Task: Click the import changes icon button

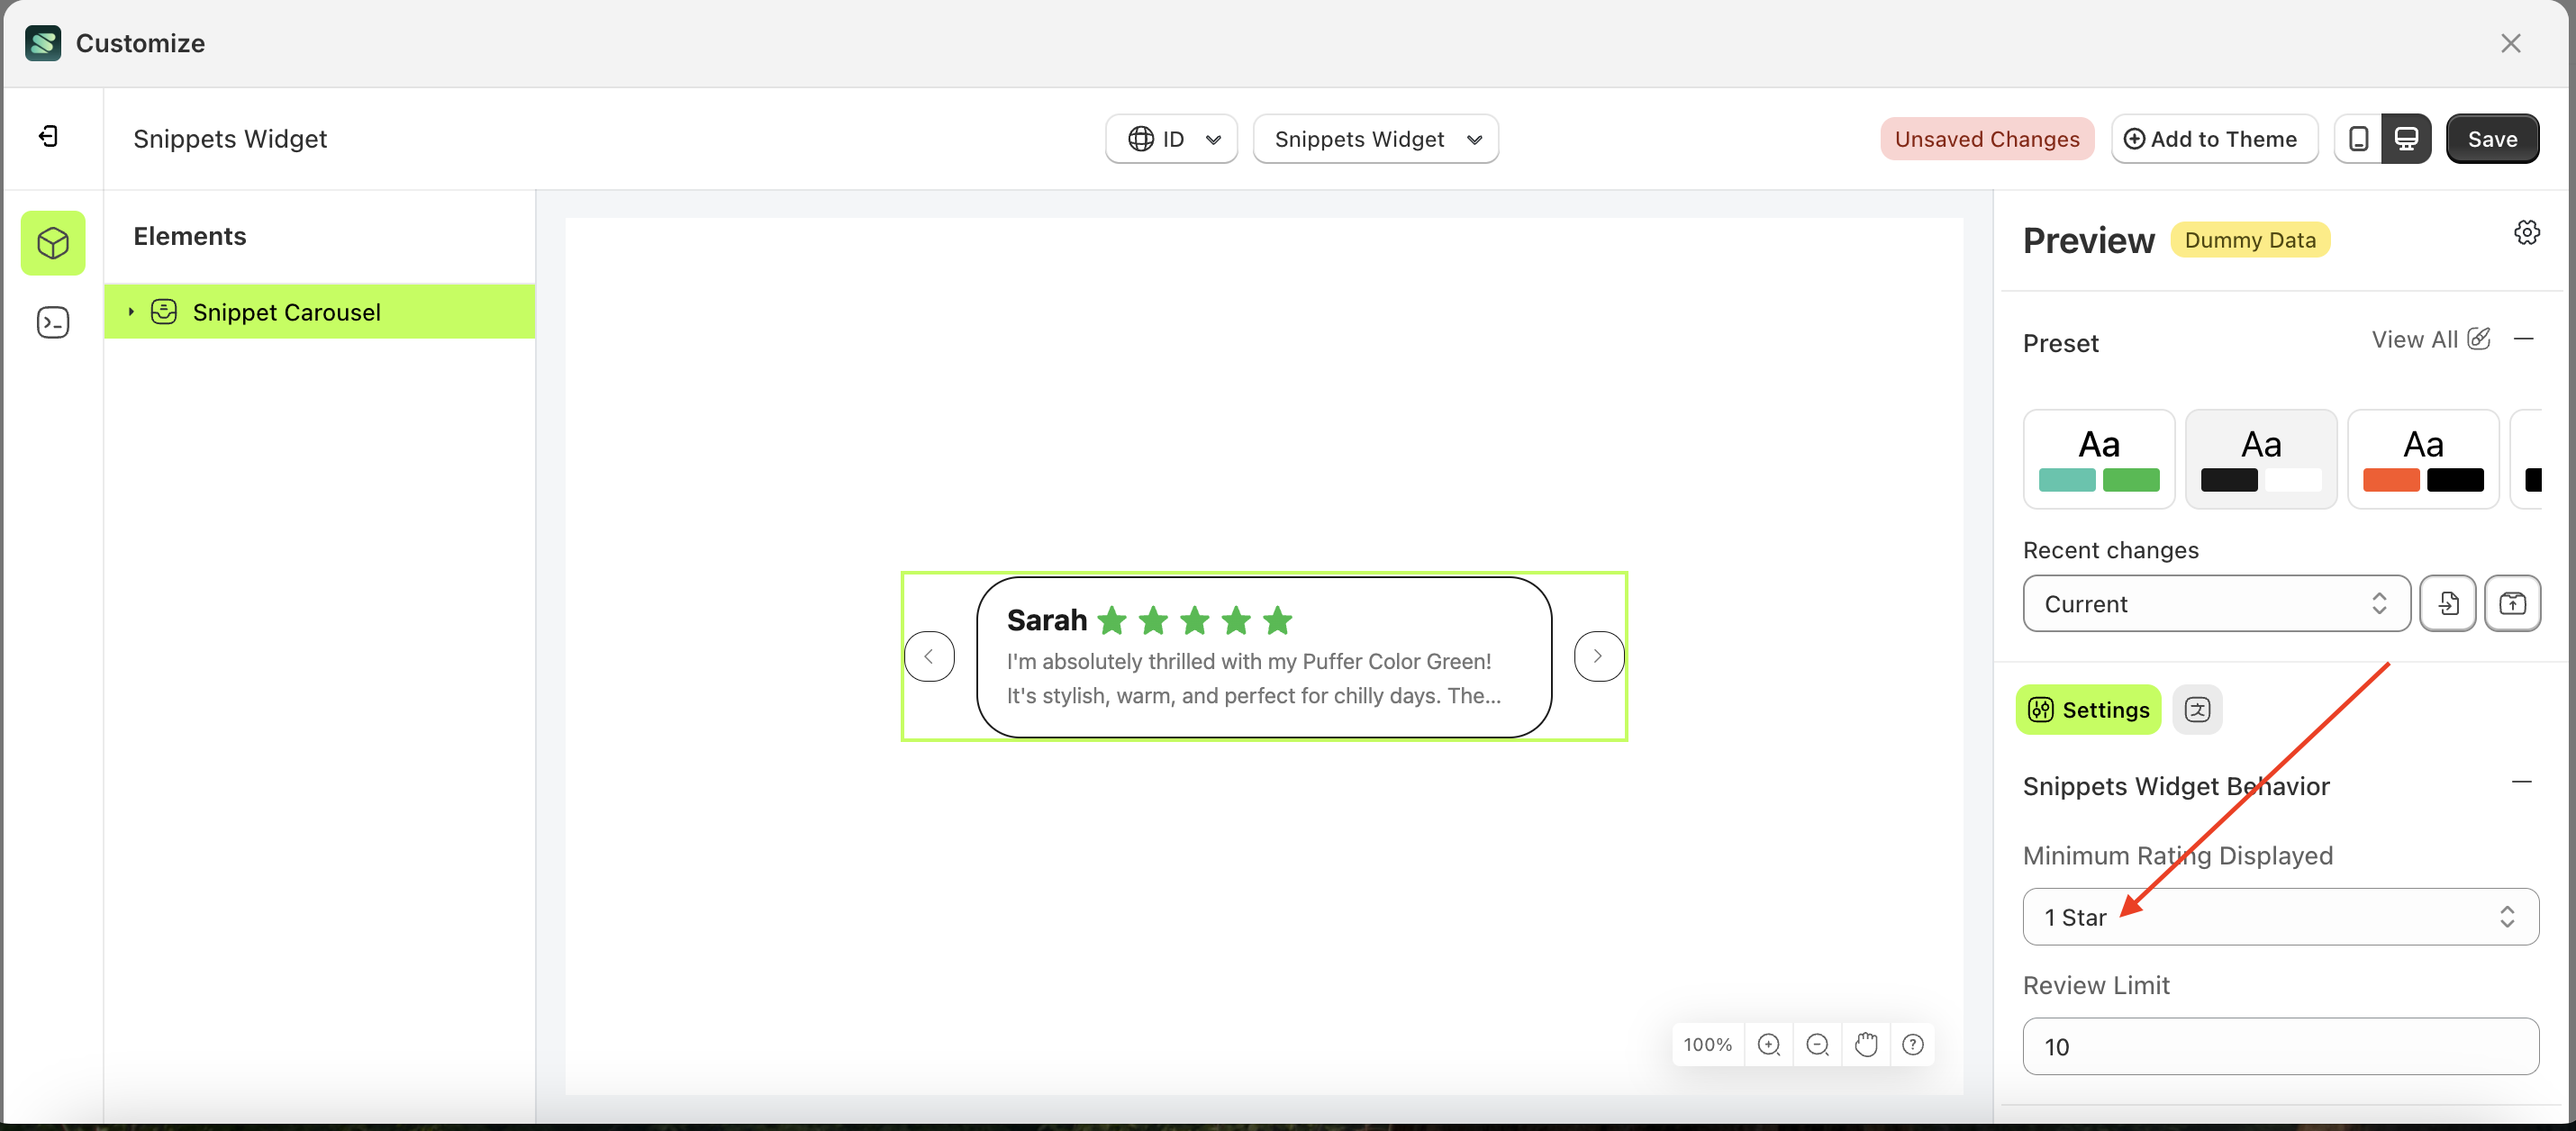Action: point(2447,603)
